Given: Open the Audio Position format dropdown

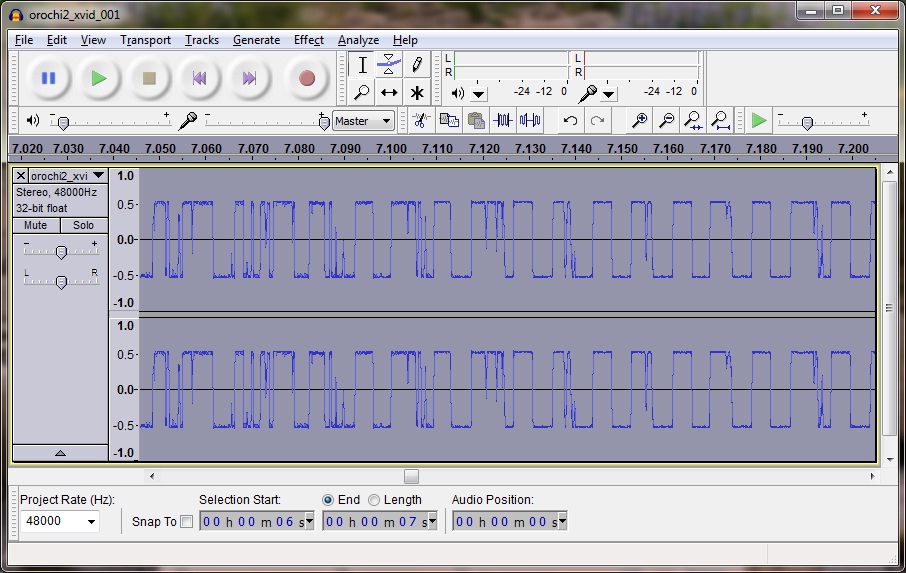Looking at the screenshot, I should (x=562, y=522).
